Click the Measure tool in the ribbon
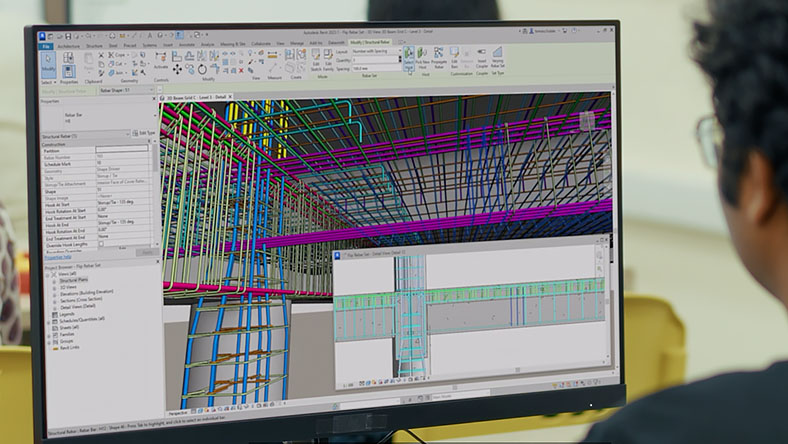 (273, 54)
